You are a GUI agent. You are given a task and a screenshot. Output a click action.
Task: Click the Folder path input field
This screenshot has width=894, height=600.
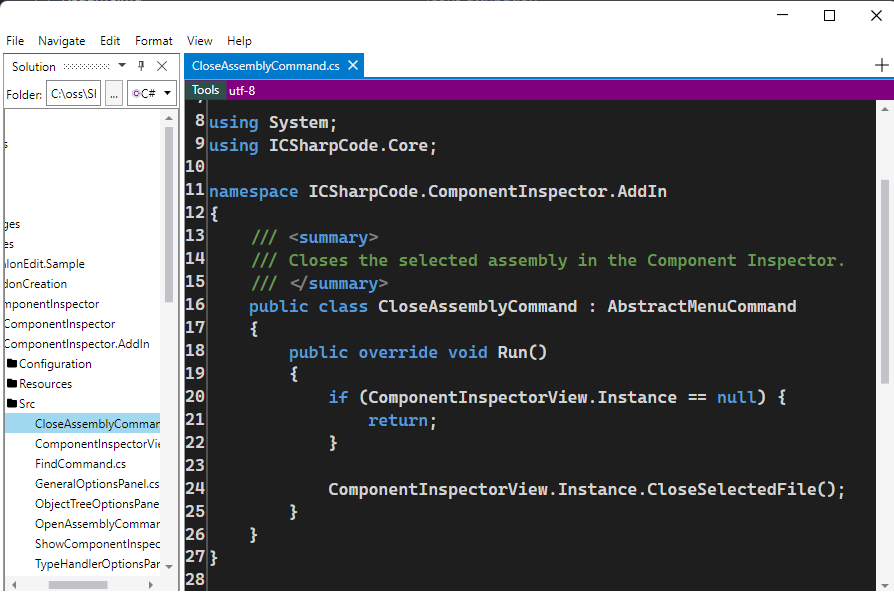click(74, 94)
